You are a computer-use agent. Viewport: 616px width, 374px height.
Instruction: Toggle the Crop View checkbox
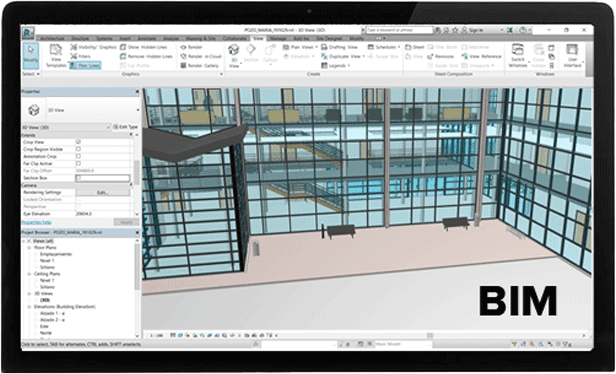[x=78, y=142]
